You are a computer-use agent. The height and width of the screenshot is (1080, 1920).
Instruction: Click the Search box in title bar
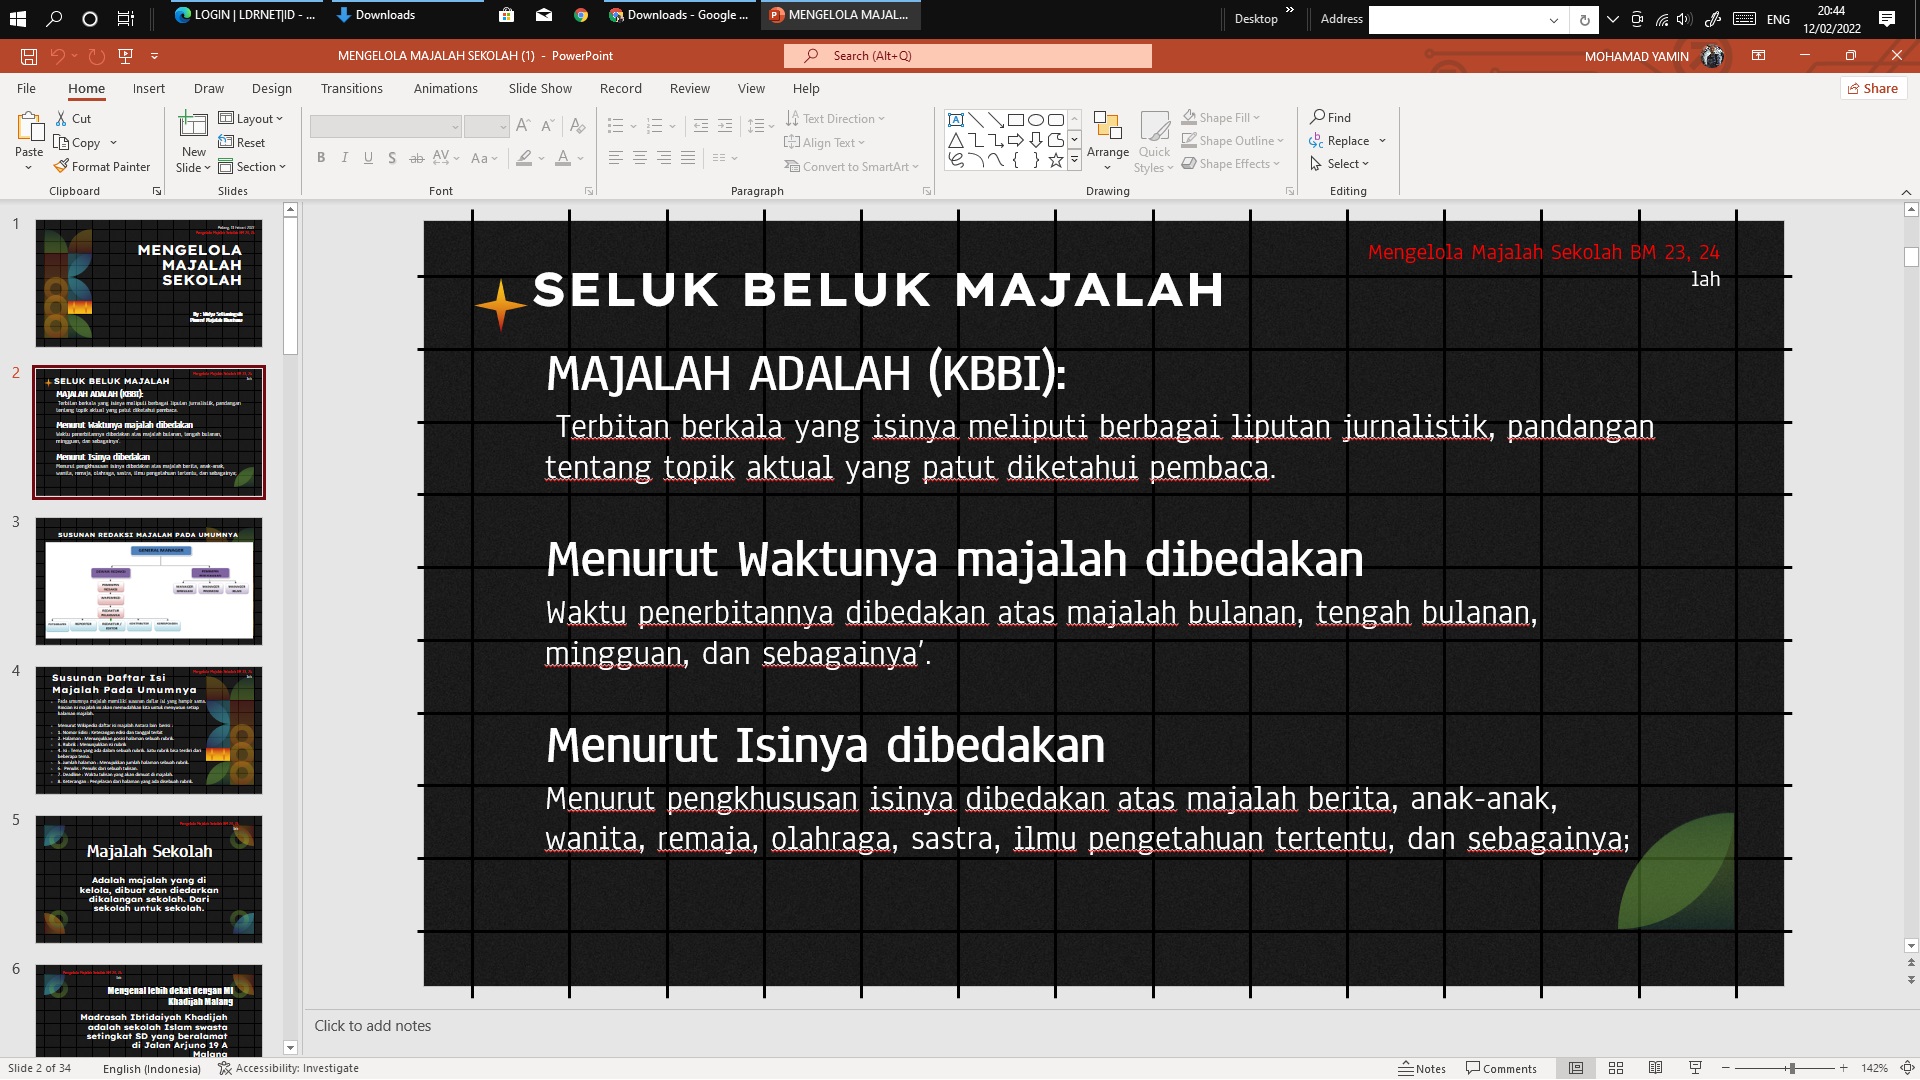click(968, 56)
